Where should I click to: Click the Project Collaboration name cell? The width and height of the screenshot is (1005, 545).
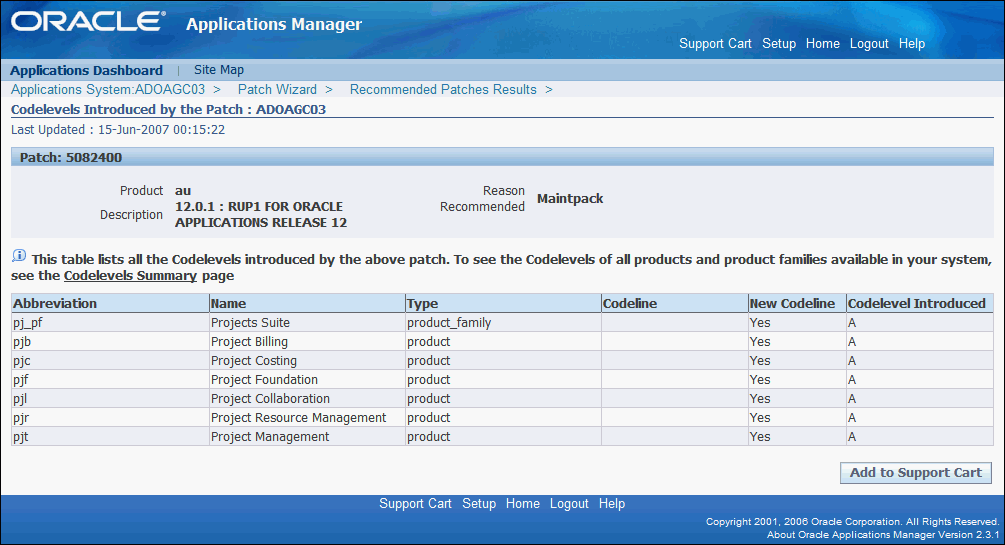(308, 398)
